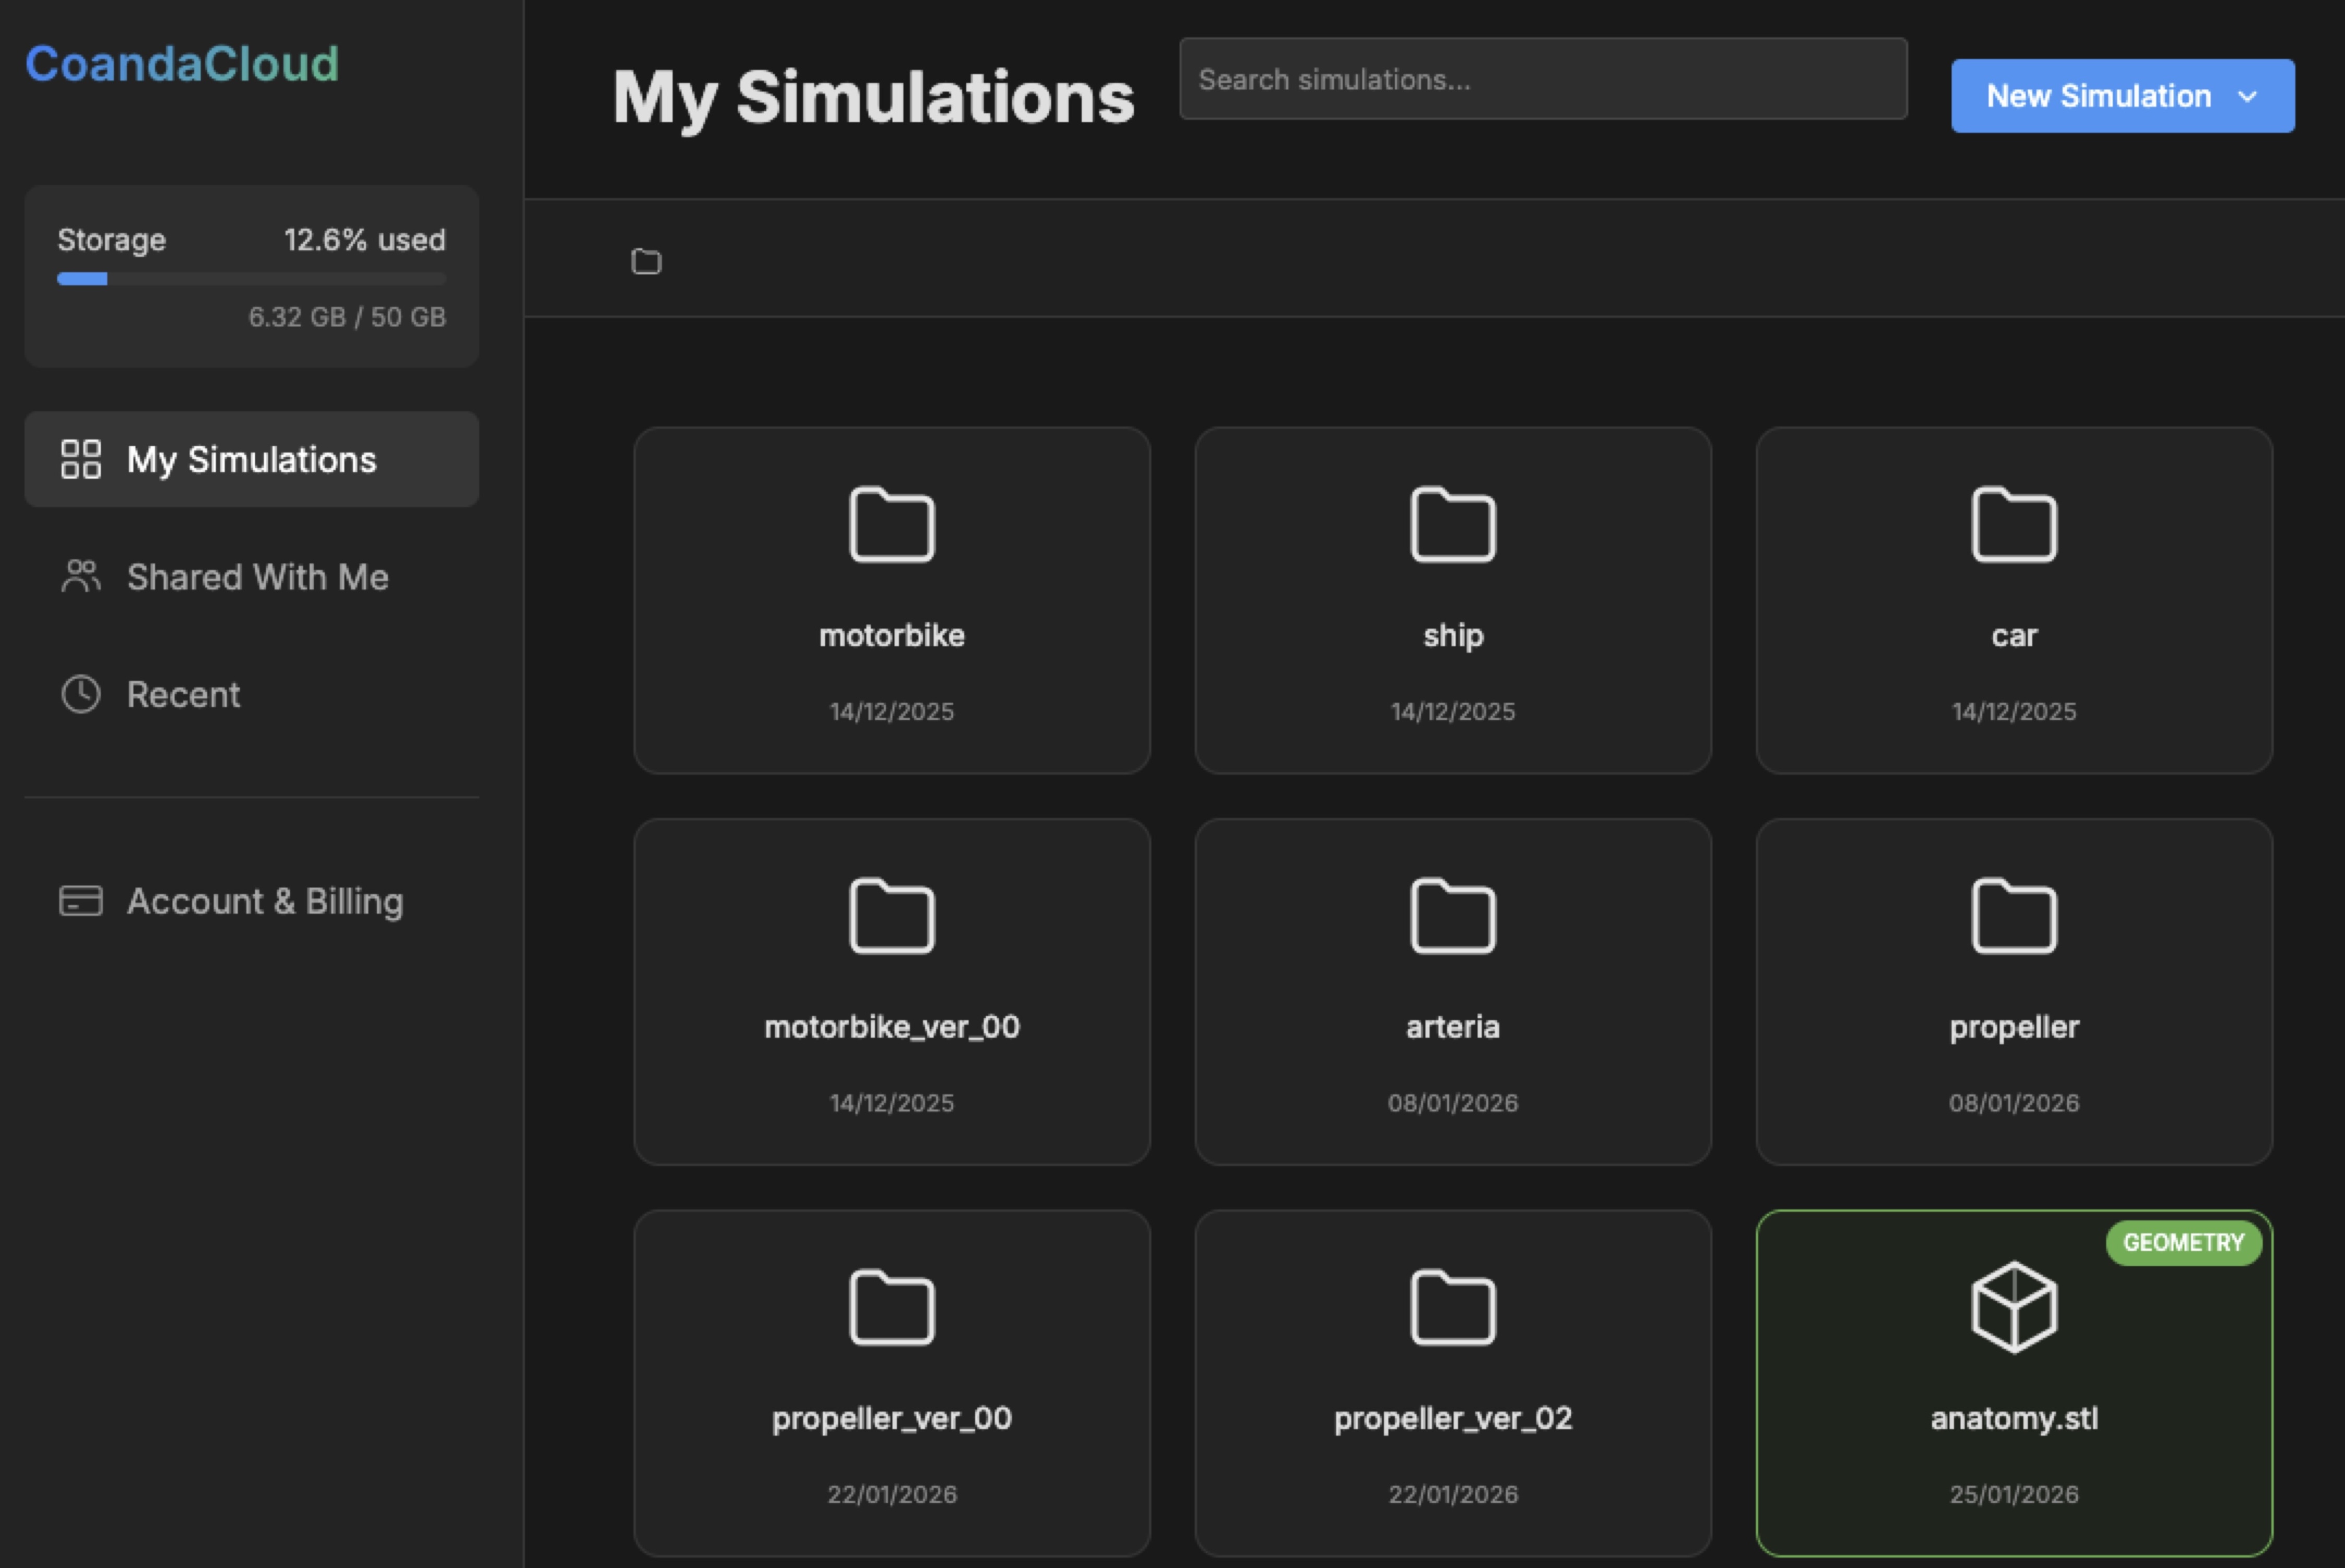Image resolution: width=2345 pixels, height=1568 pixels.
Task: Click the breadcrumb folder icon
Action: (646, 261)
